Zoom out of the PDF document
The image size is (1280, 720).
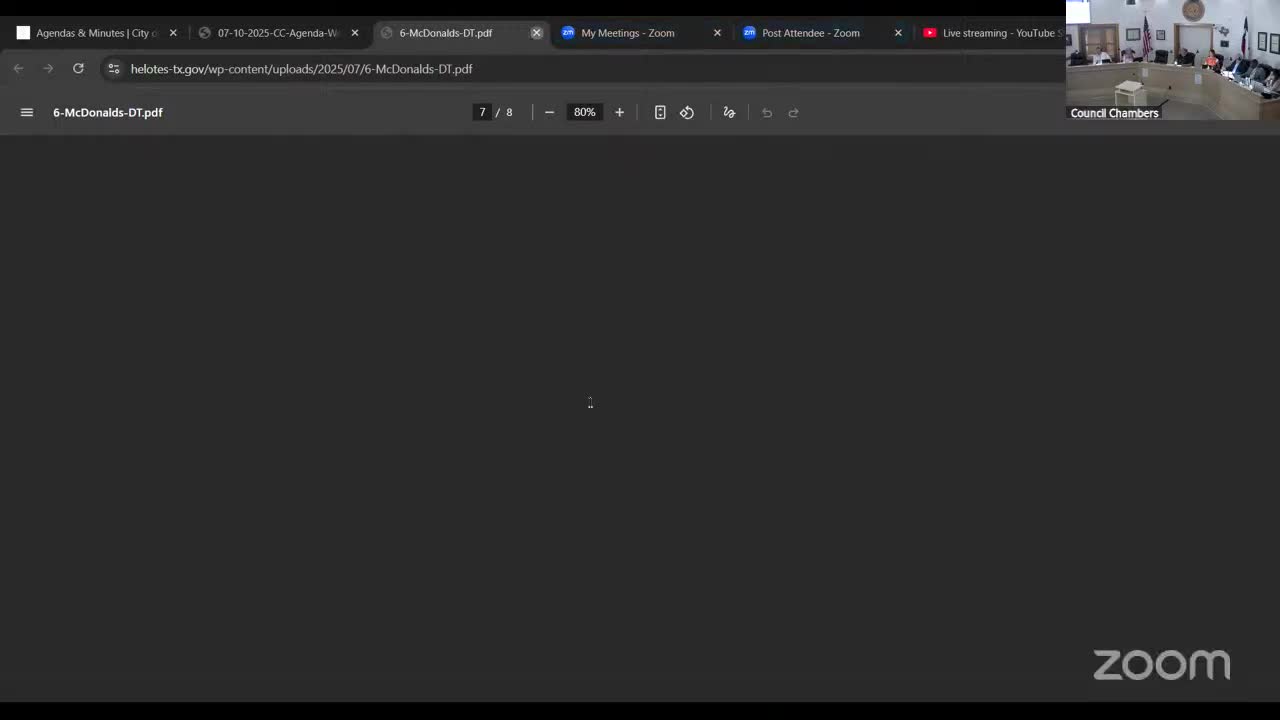point(549,113)
